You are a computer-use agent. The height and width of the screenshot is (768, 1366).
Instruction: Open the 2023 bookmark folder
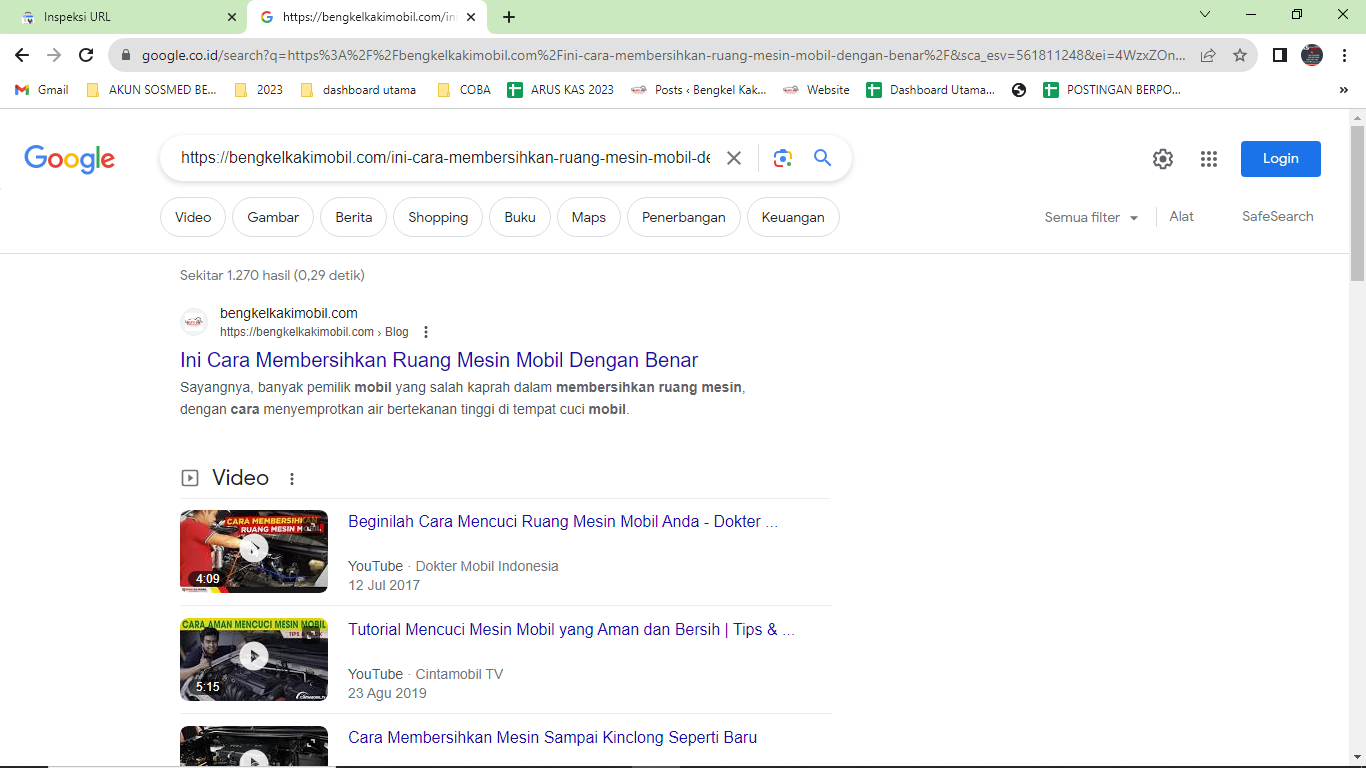[x=259, y=90]
